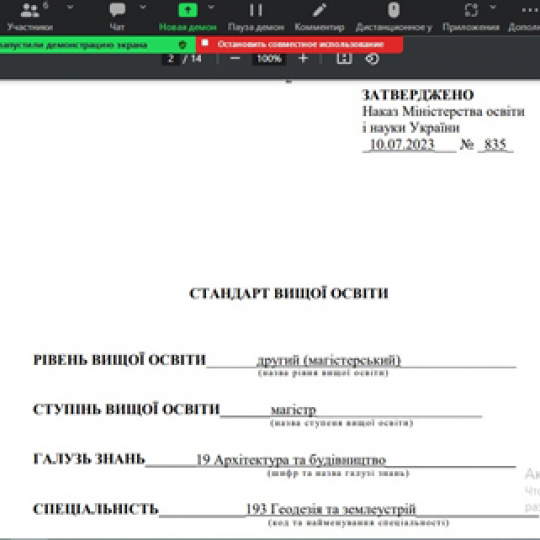The height and width of the screenshot is (540, 540).
Task: Click the remote control mouse (Дистанционное управление) icon
Action: [x=394, y=16]
